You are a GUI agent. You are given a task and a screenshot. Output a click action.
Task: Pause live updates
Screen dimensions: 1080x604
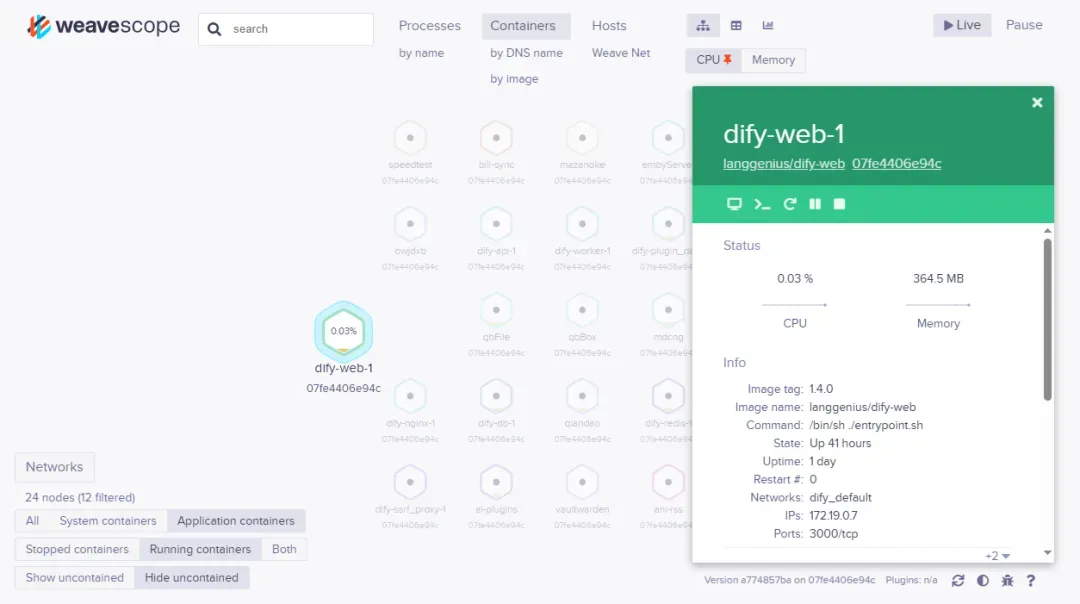1024,25
